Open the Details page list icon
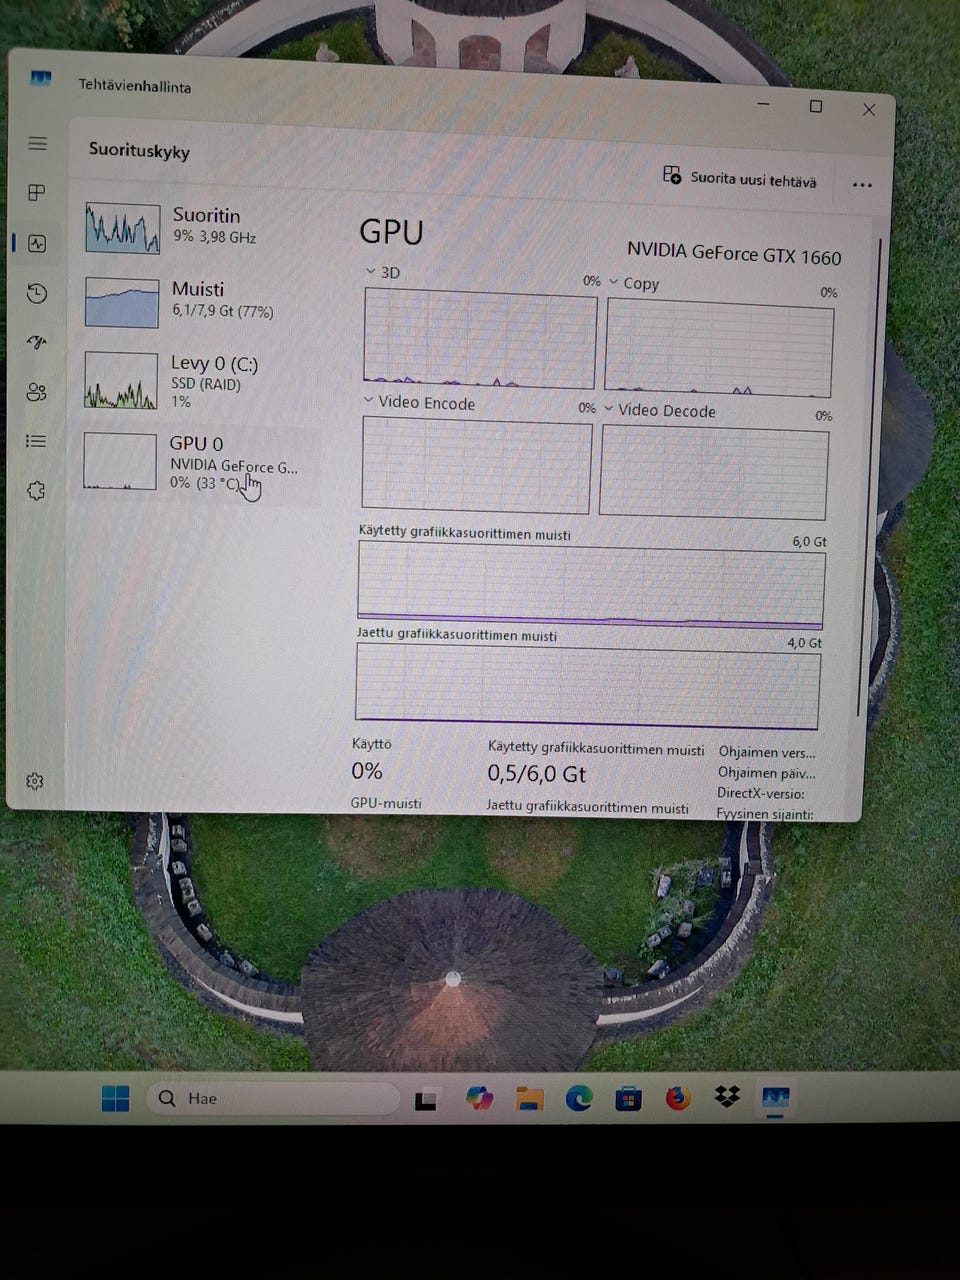This screenshot has height=1280, width=960. point(37,441)
